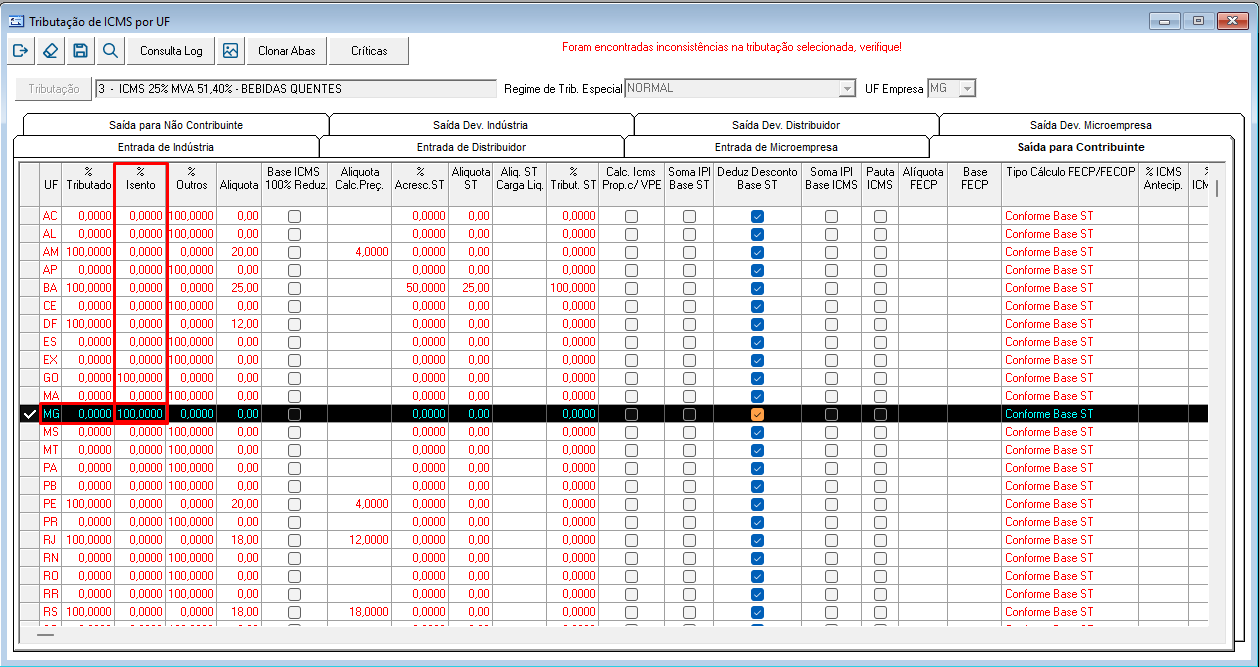The height and width of the screenshot is (667, 1260).
Task: Open Consulta Log
Action: click(x=171, y=51)
